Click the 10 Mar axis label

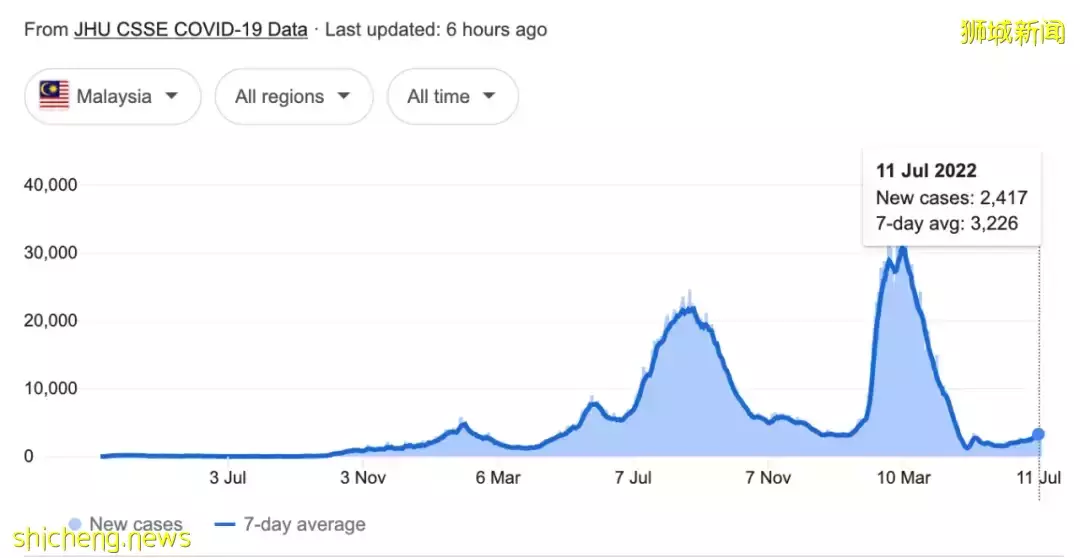903,478
